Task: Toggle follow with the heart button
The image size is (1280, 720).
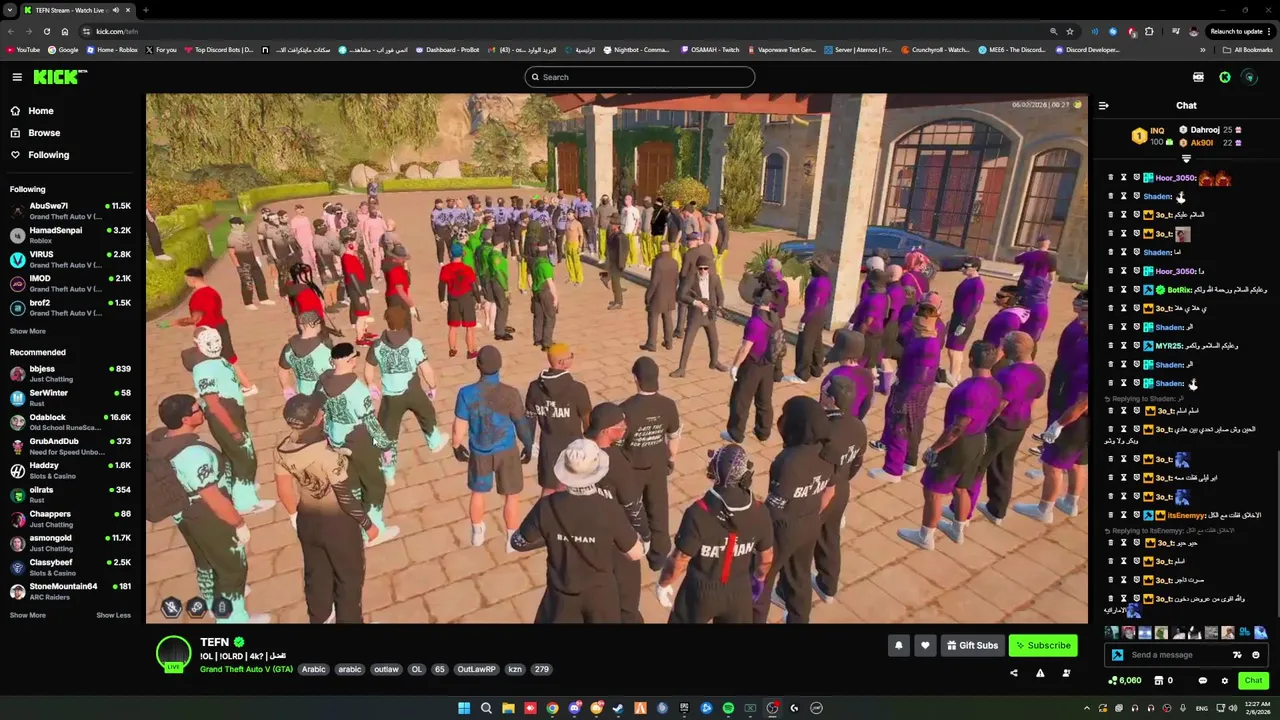Action: coord(925,645)
